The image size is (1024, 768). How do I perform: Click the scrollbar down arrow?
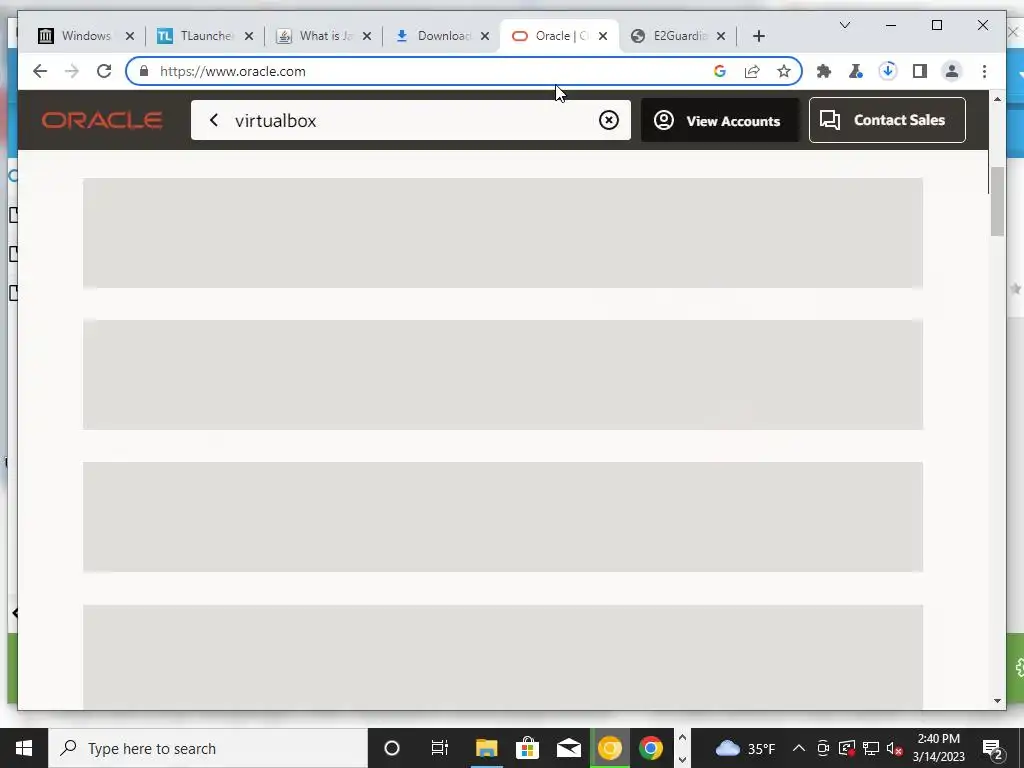[997, 701]
